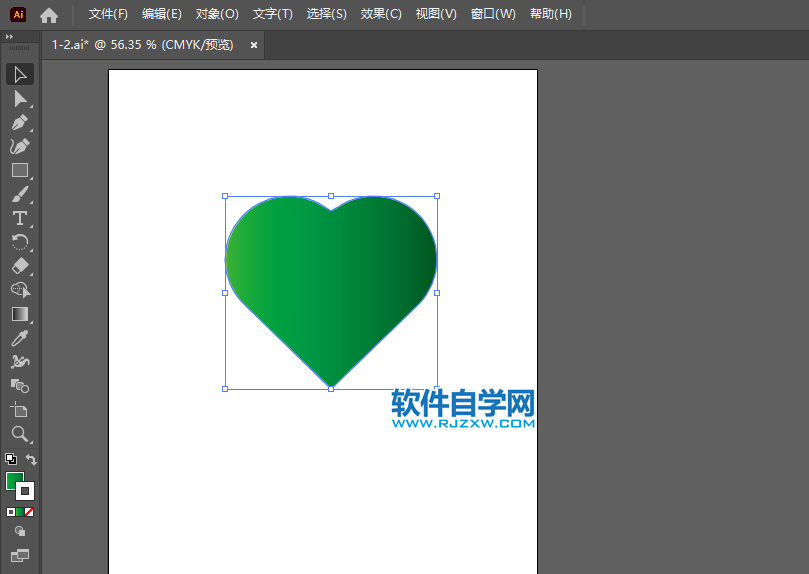Open the 对象(O) menu
The width and height of the screenshot is (809, 574).
[x=217, y=14]
